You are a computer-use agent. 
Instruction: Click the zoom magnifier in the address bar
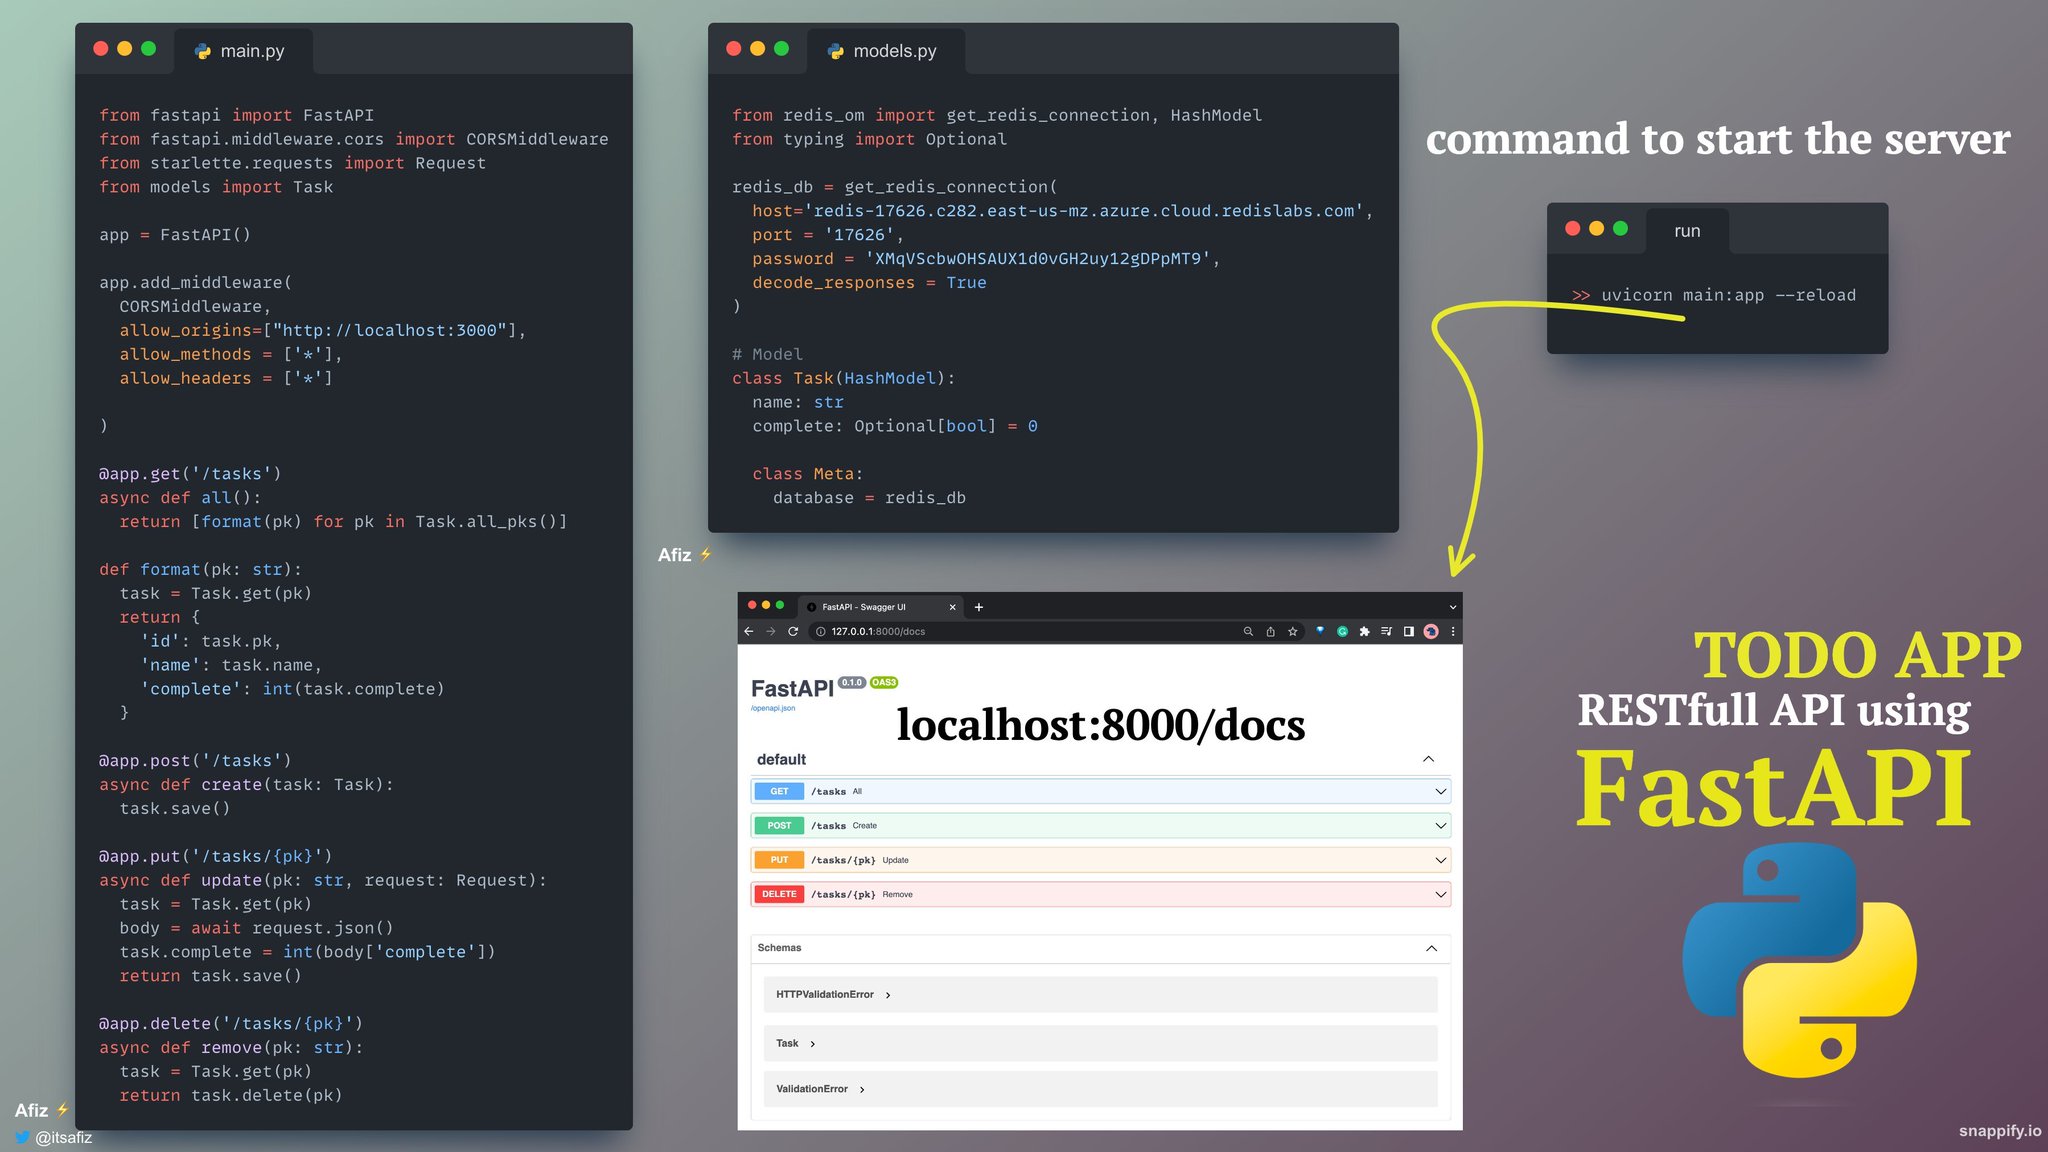pyautogui.click(x=1248, y=631)
